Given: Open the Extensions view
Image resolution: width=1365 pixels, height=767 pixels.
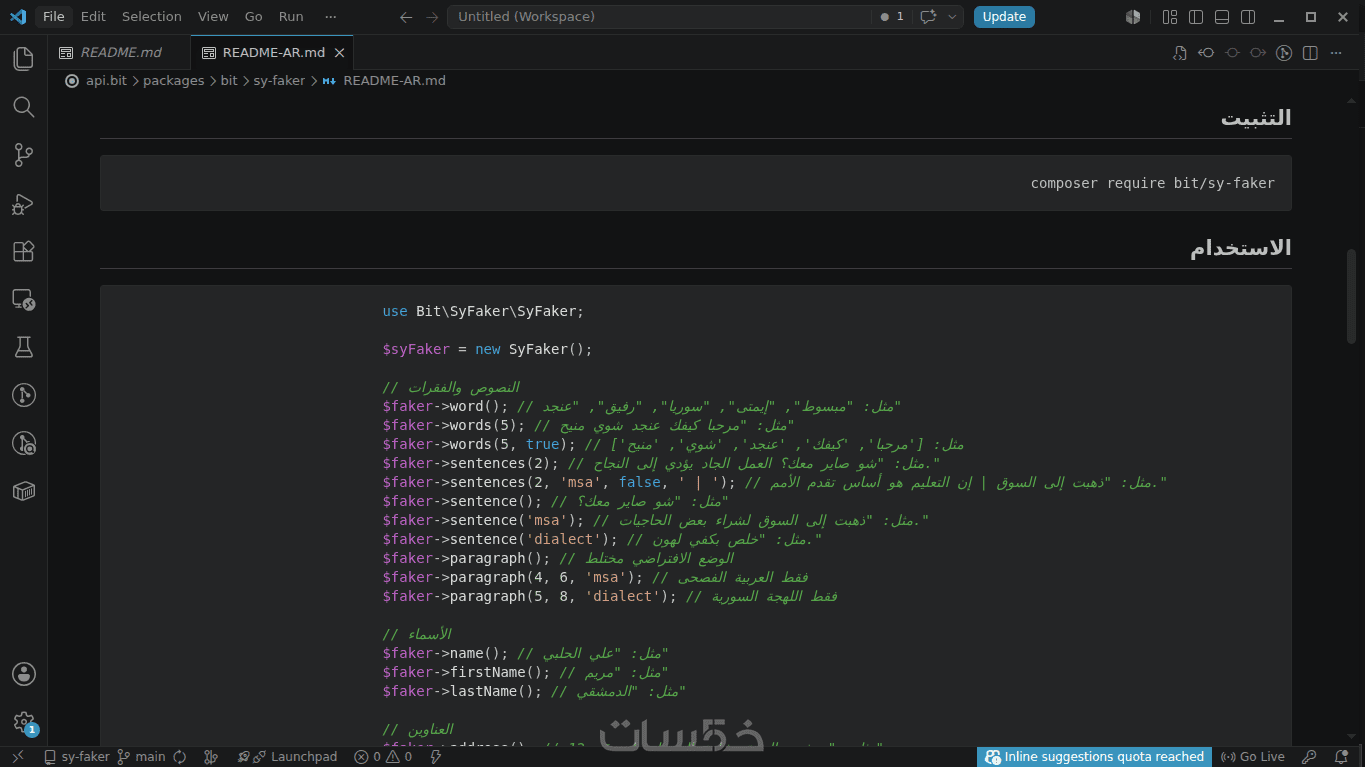Looking at the screenshot, I should pyautogui.click(x=23, y=251).
